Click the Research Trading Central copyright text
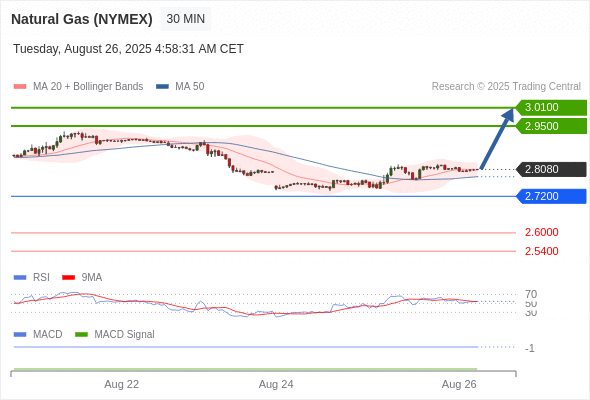The width and height of the screenshot is (590, 400). click(x=506, y=87)
